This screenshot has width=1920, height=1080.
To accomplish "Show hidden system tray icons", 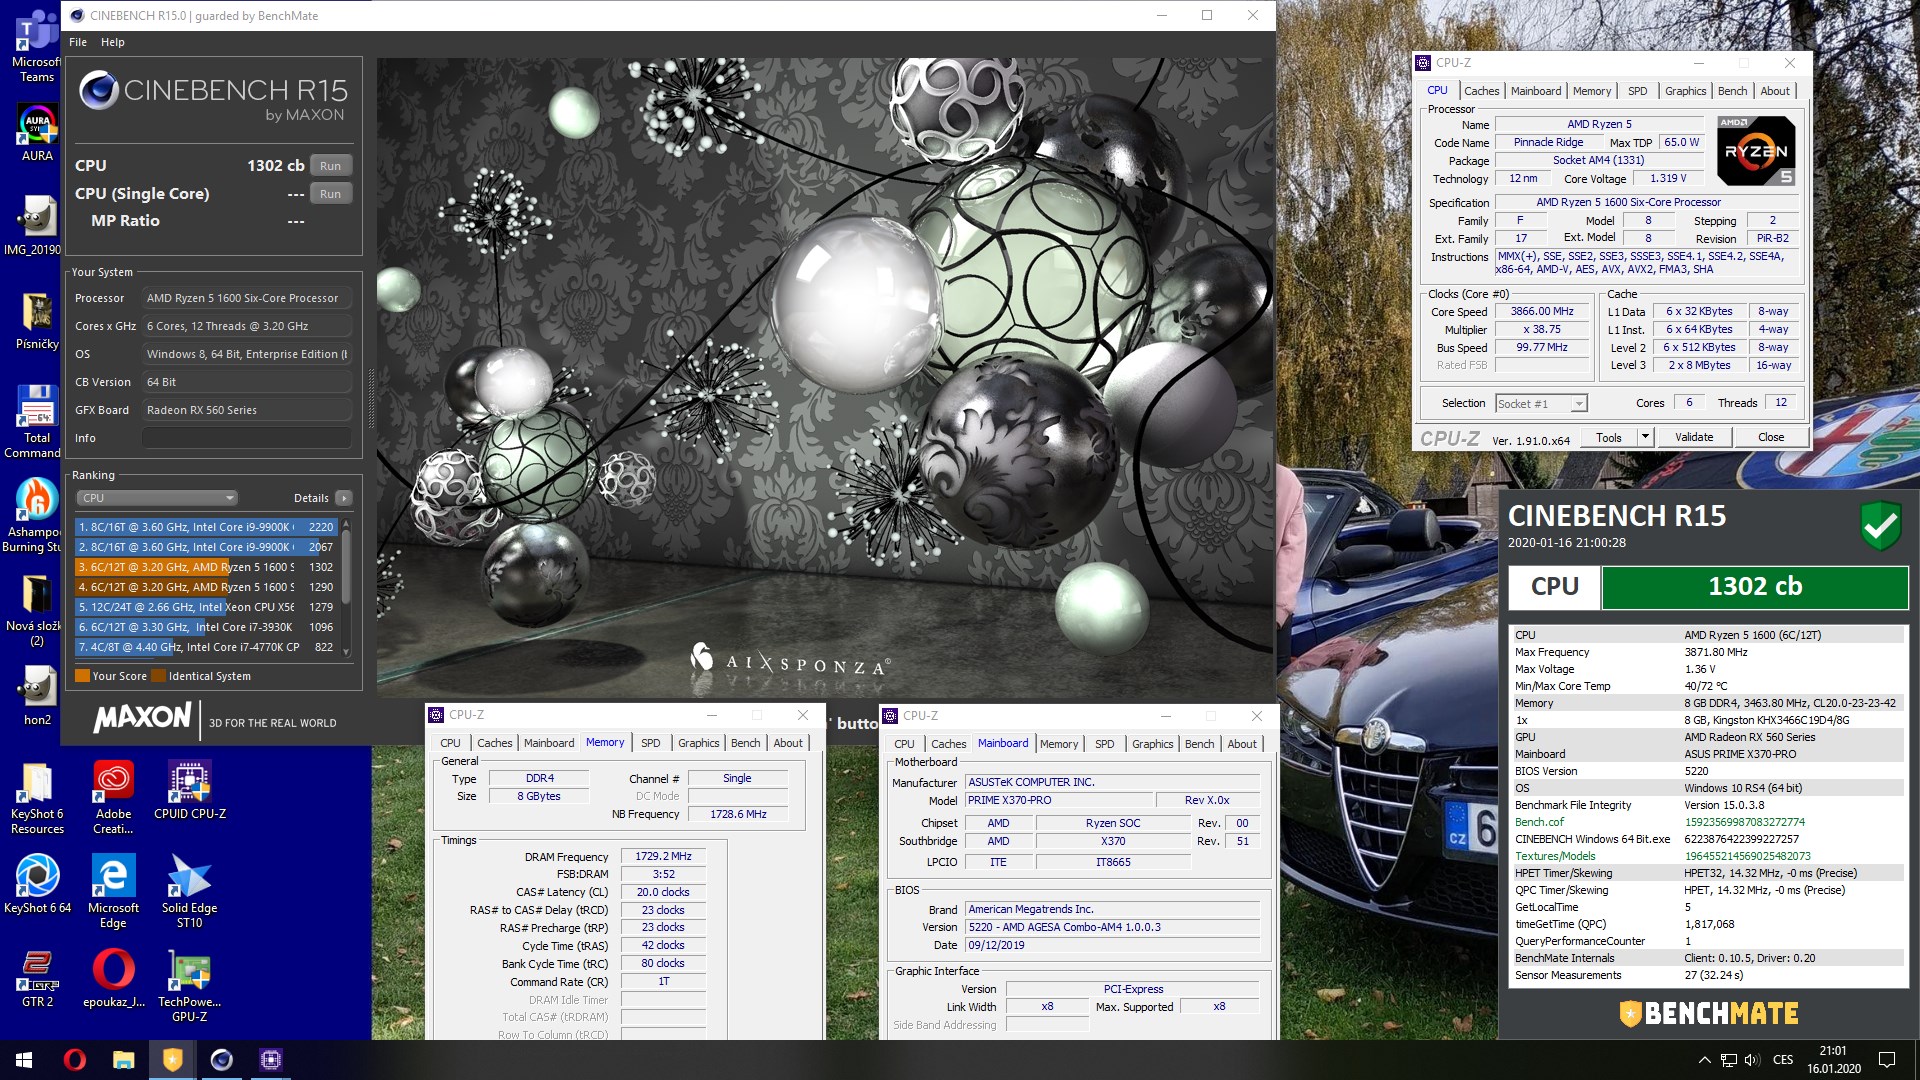I will coord(1704,1060).
